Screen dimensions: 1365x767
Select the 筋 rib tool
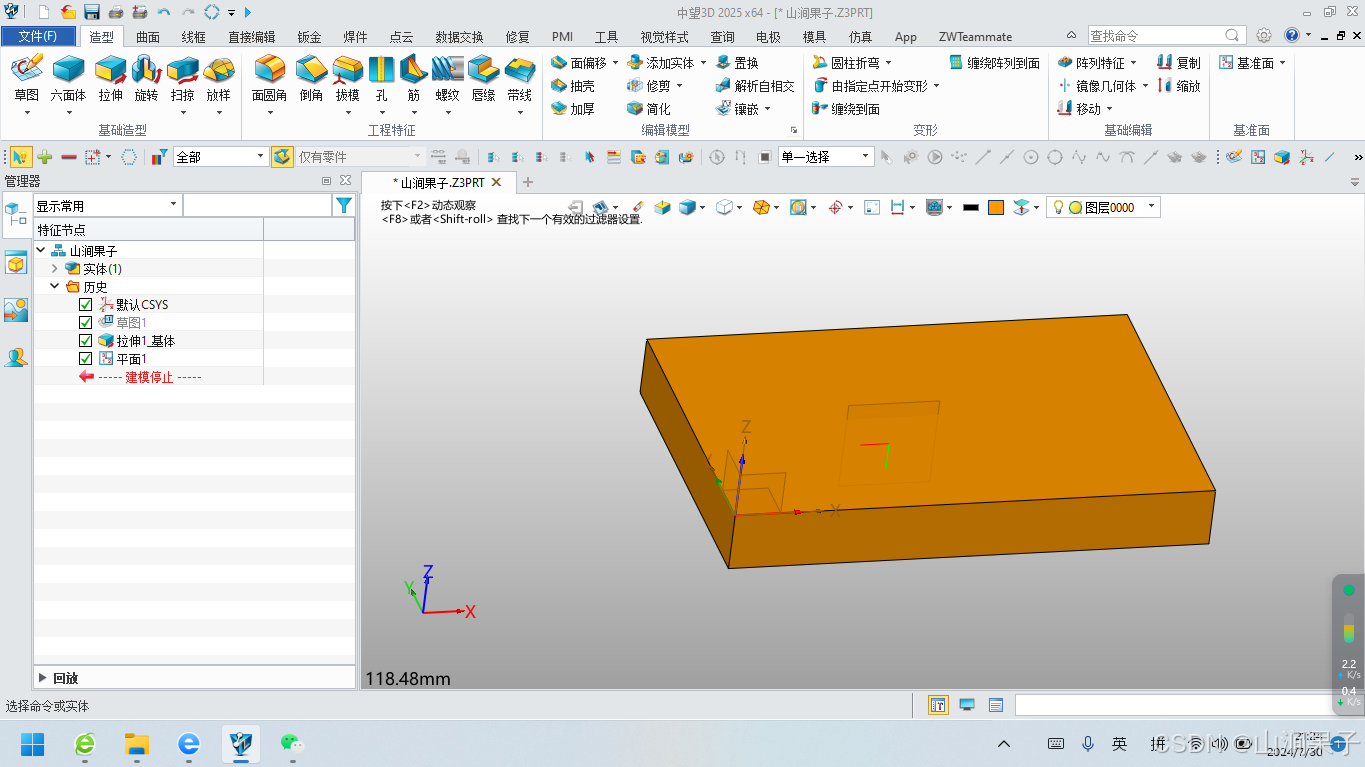[x=413, y=79]
